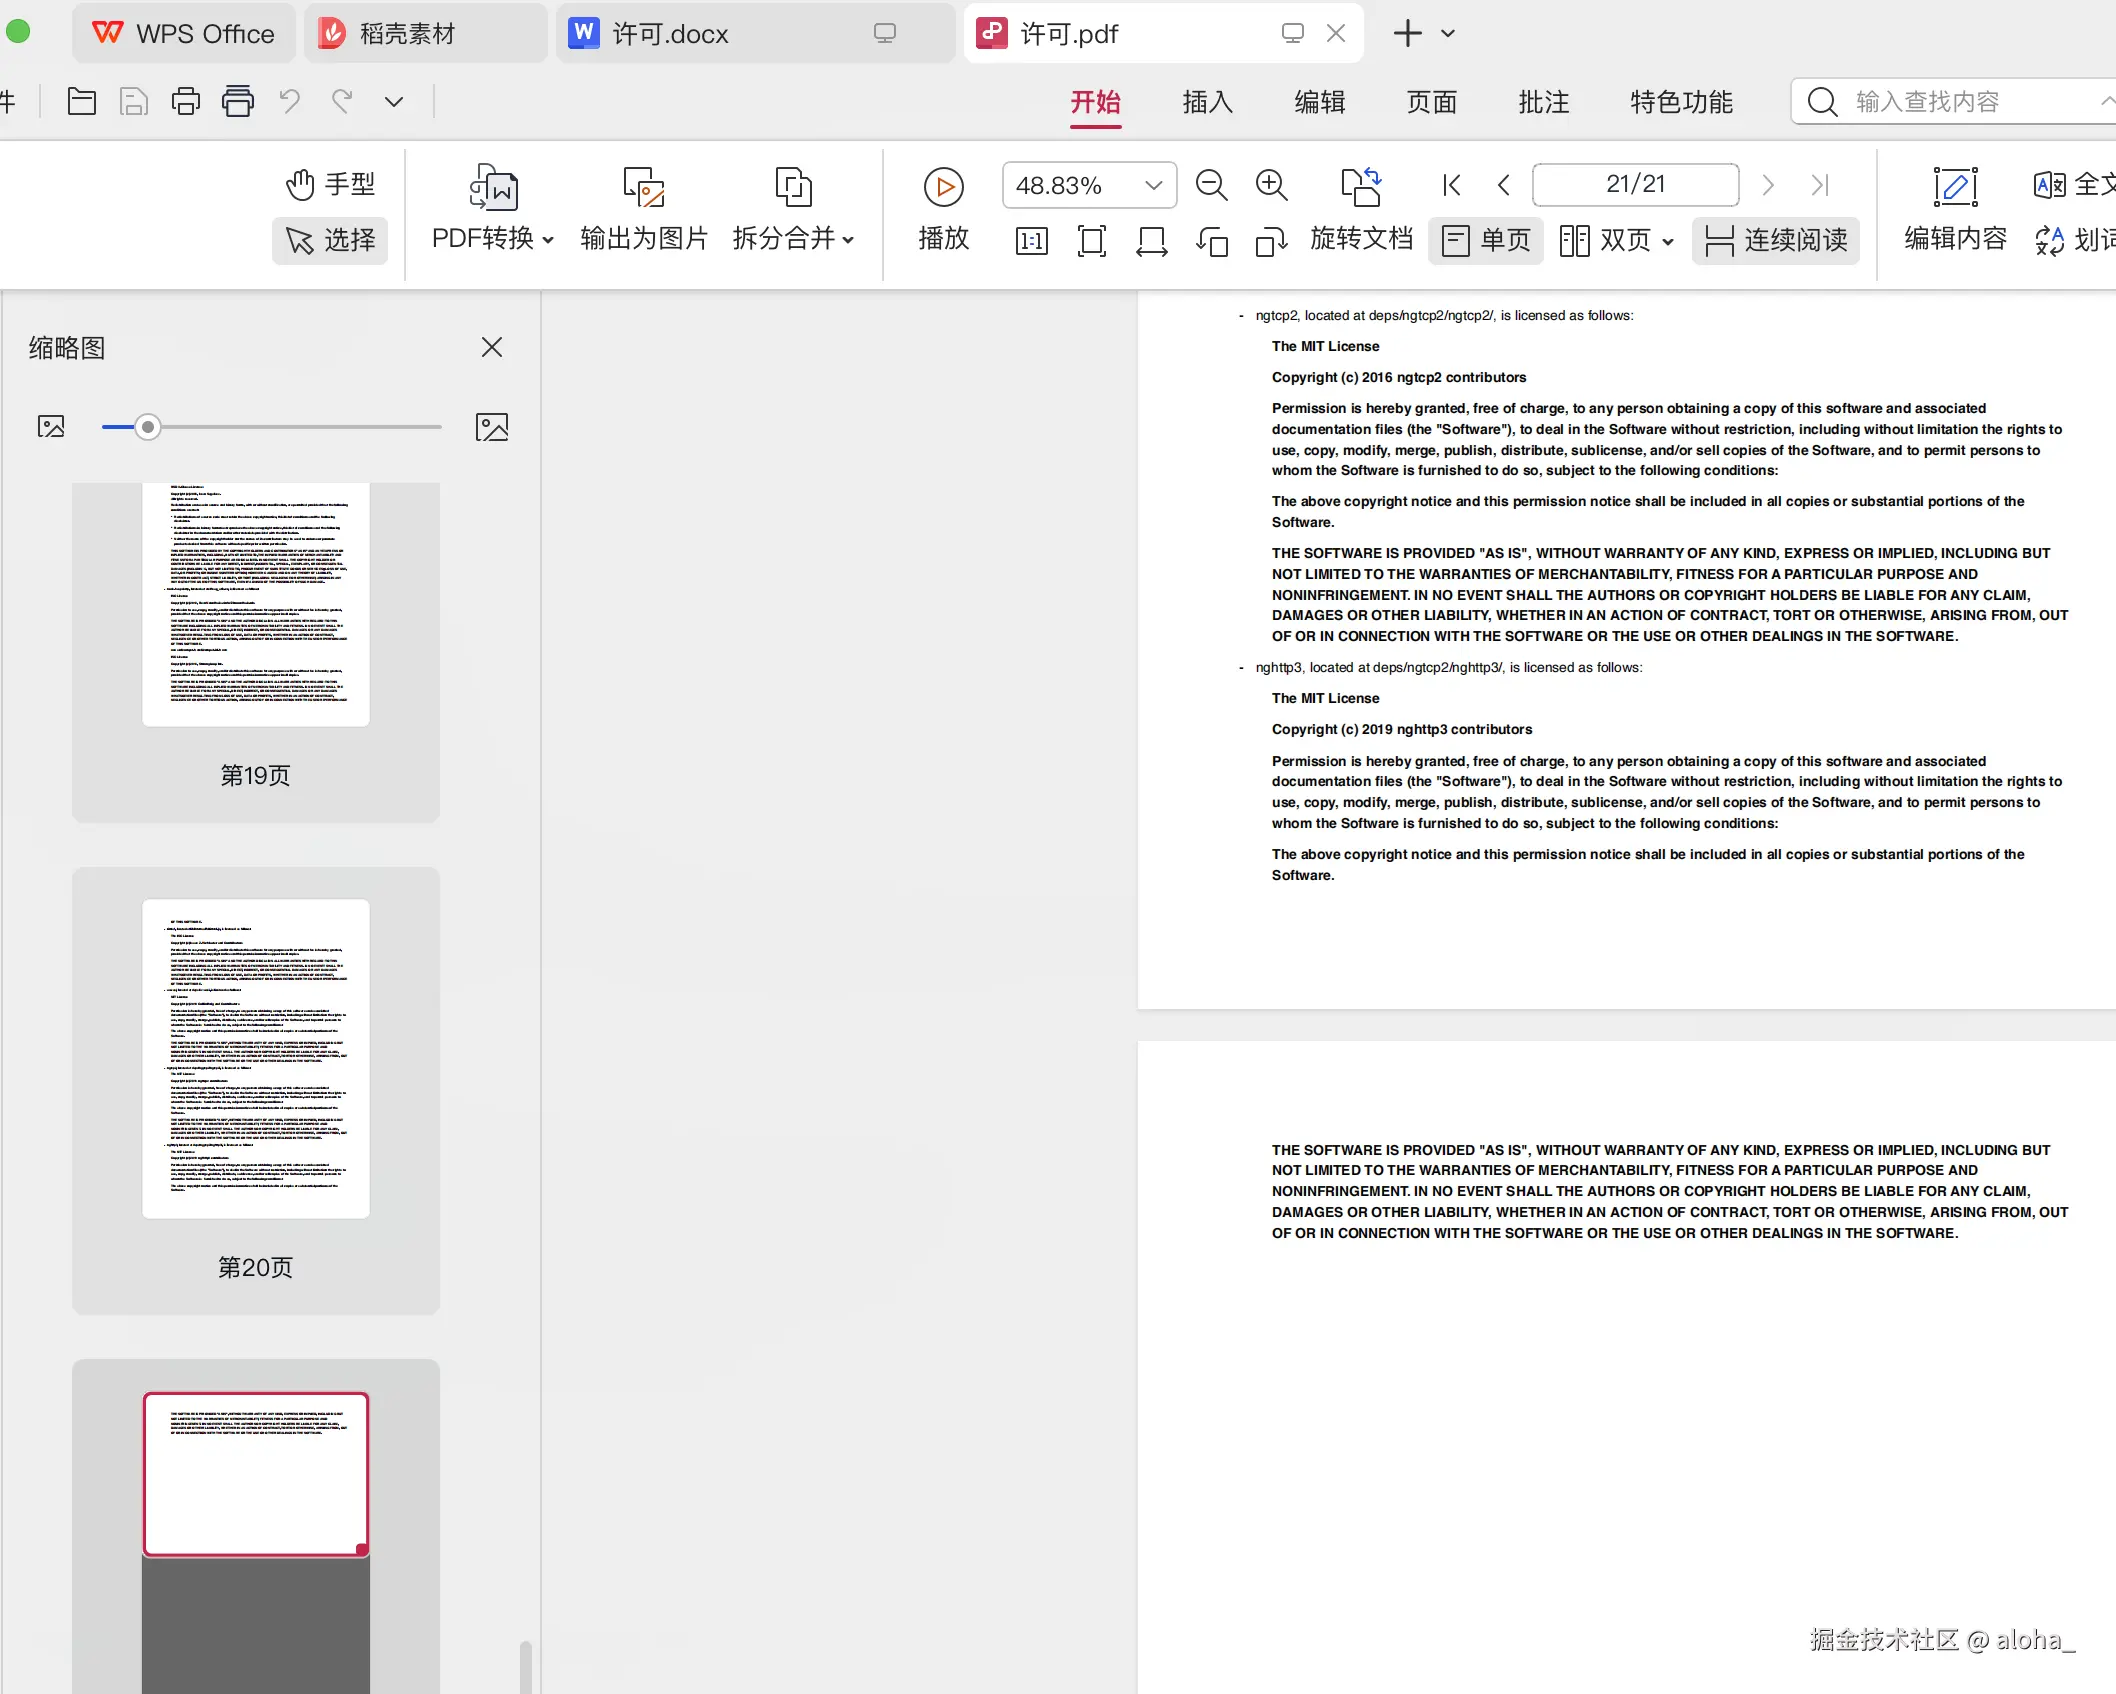Select the page 20 thumbnail
The height and width of the screenshot is (1694, 2116).
point(256,1058)
